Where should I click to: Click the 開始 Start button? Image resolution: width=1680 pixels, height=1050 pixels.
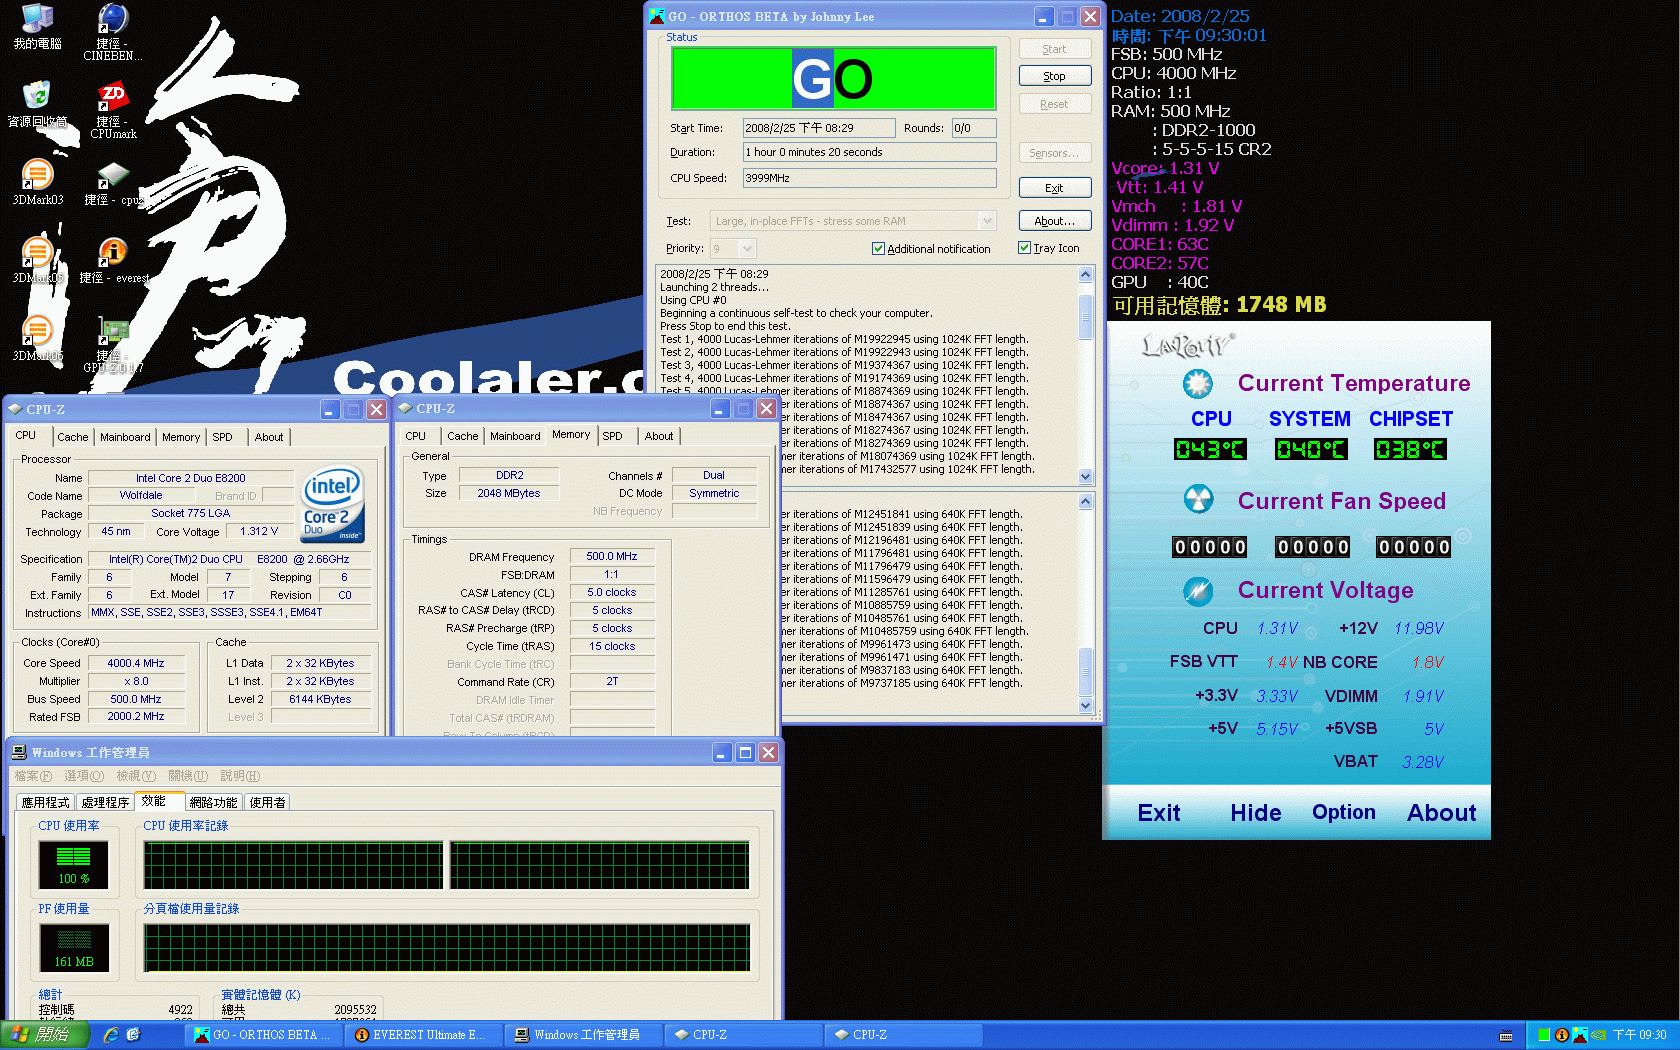pos(45,1035)
